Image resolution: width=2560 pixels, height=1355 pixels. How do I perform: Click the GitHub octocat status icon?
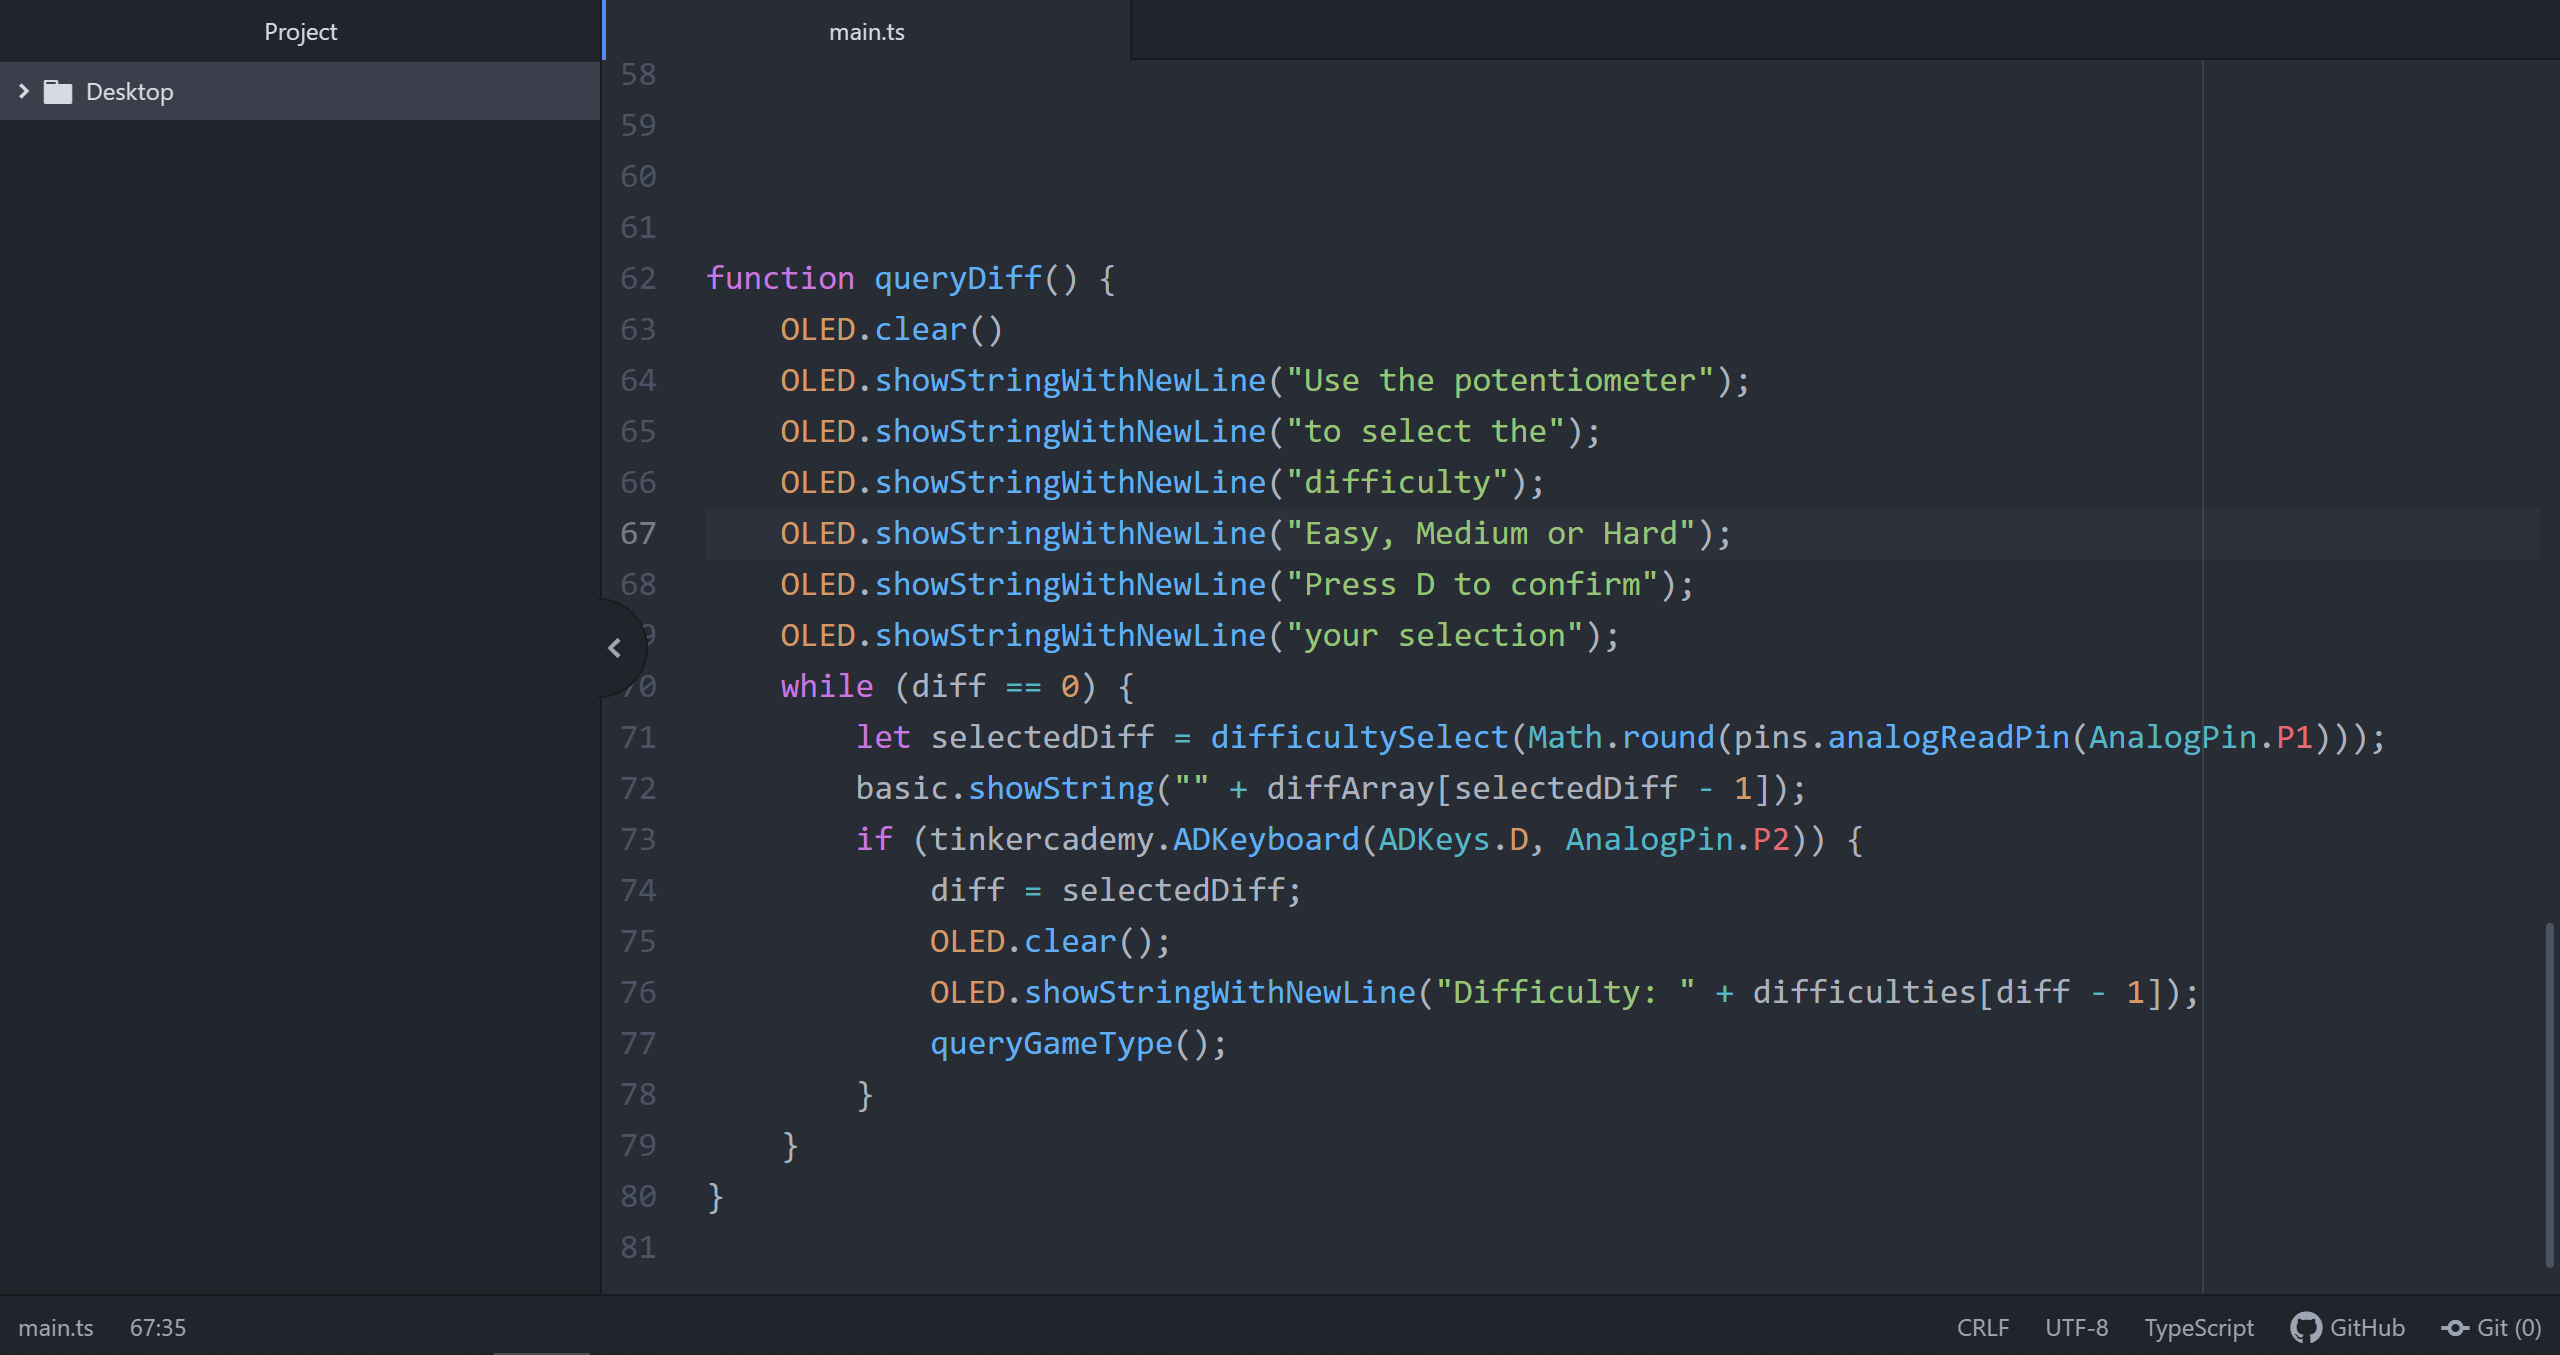[x=2305, y=1327]
